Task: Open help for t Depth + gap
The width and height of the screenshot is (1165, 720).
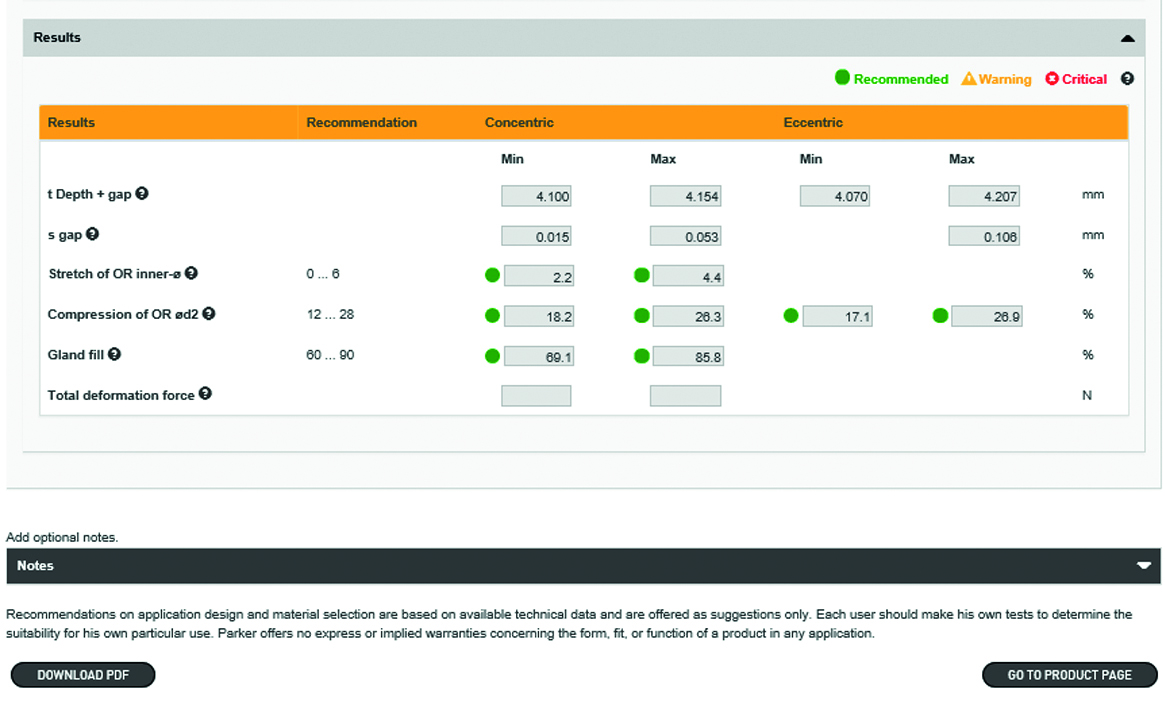Action: pos(142,193)
